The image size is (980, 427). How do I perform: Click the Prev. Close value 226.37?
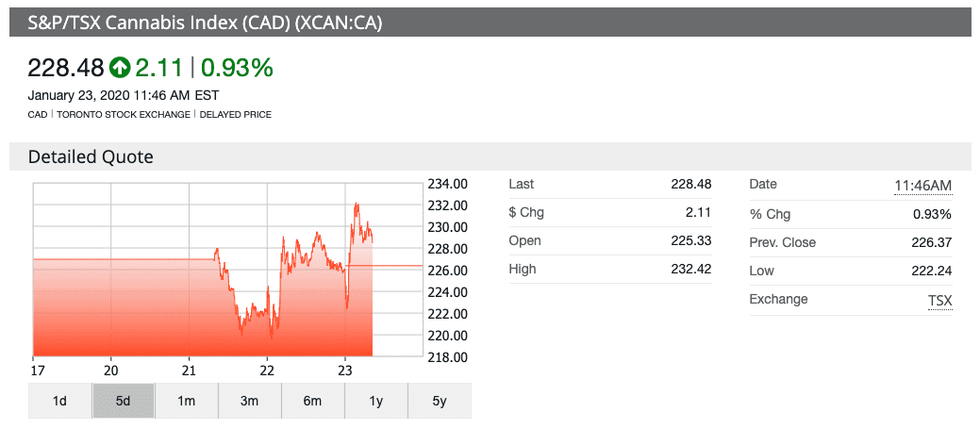[927, 243]
